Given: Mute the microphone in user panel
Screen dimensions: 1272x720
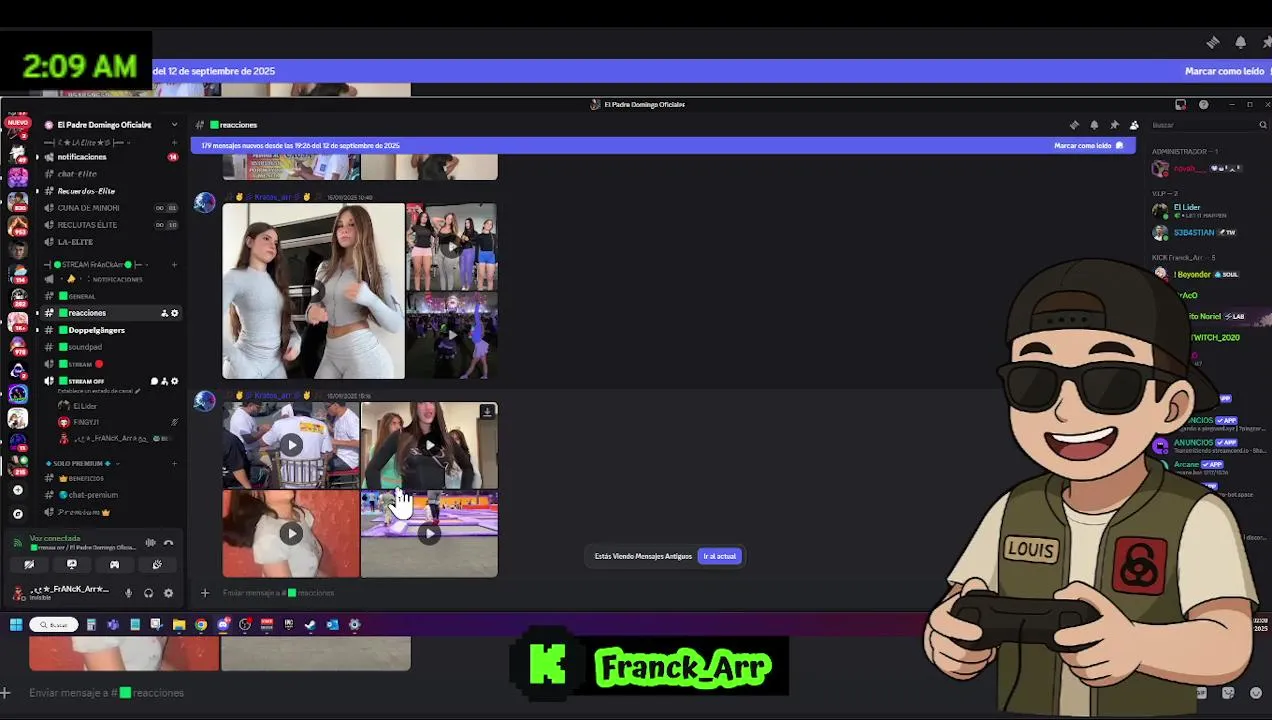Looking at the screenshot, I should (128, 593).
